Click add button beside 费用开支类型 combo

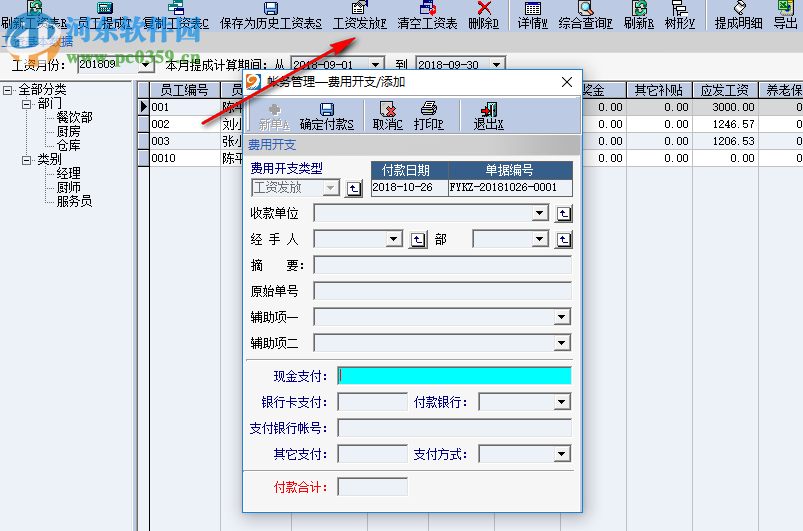(x=353, y=188)
